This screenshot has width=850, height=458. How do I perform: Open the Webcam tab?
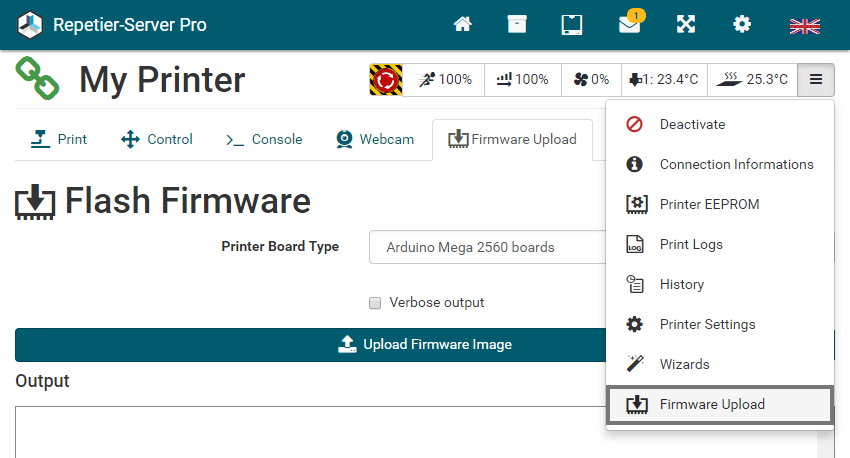click(x=375, y=139)
